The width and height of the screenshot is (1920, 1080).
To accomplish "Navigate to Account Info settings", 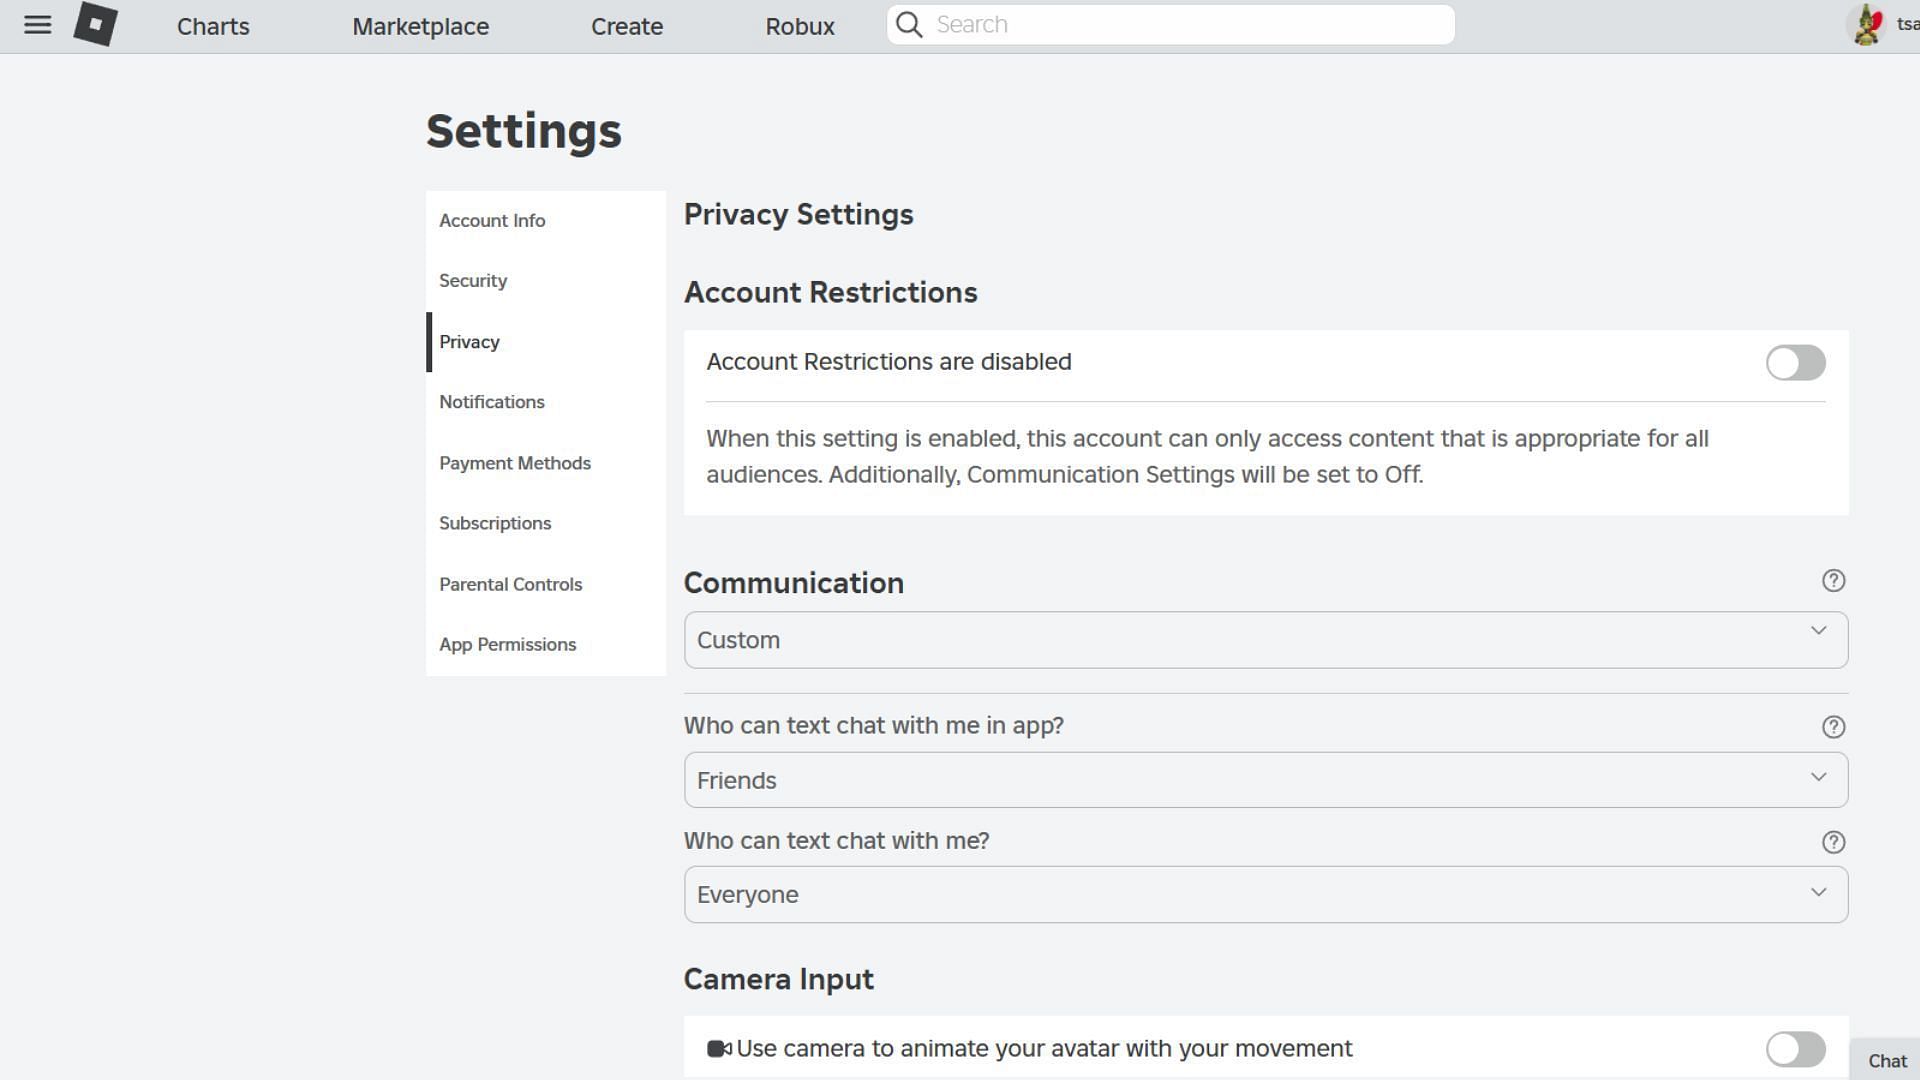I will (492, 220).
